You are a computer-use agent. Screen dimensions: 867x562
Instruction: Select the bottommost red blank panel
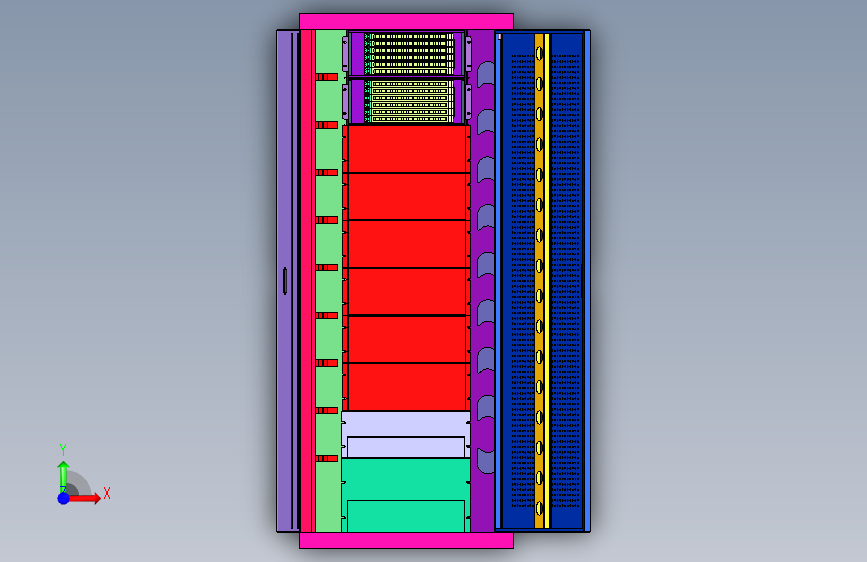pyautogui.click(x=406, y=387)
